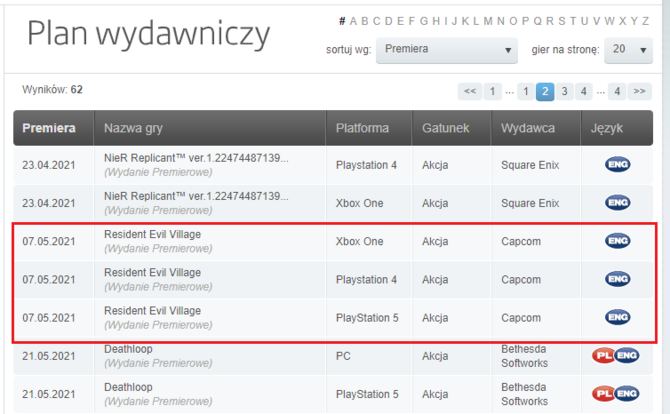
Task: Click the PL language icon in Deathloop PC row
Action: (603, 355)
